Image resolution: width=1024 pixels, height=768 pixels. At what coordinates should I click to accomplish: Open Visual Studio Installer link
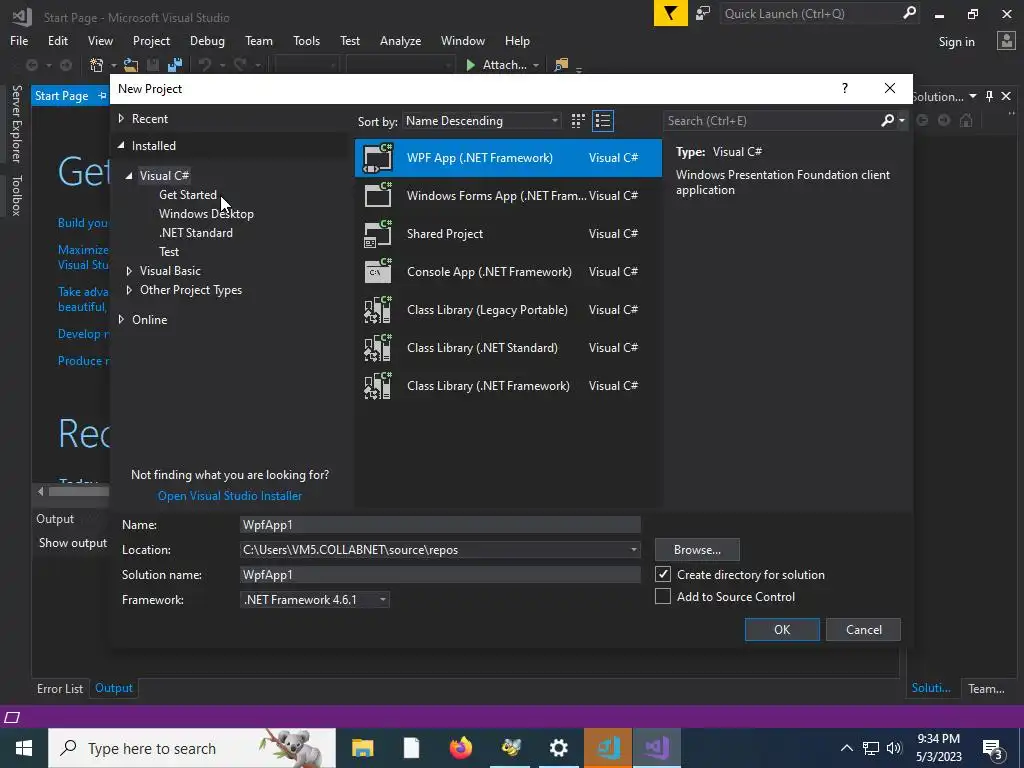(230, 496)
